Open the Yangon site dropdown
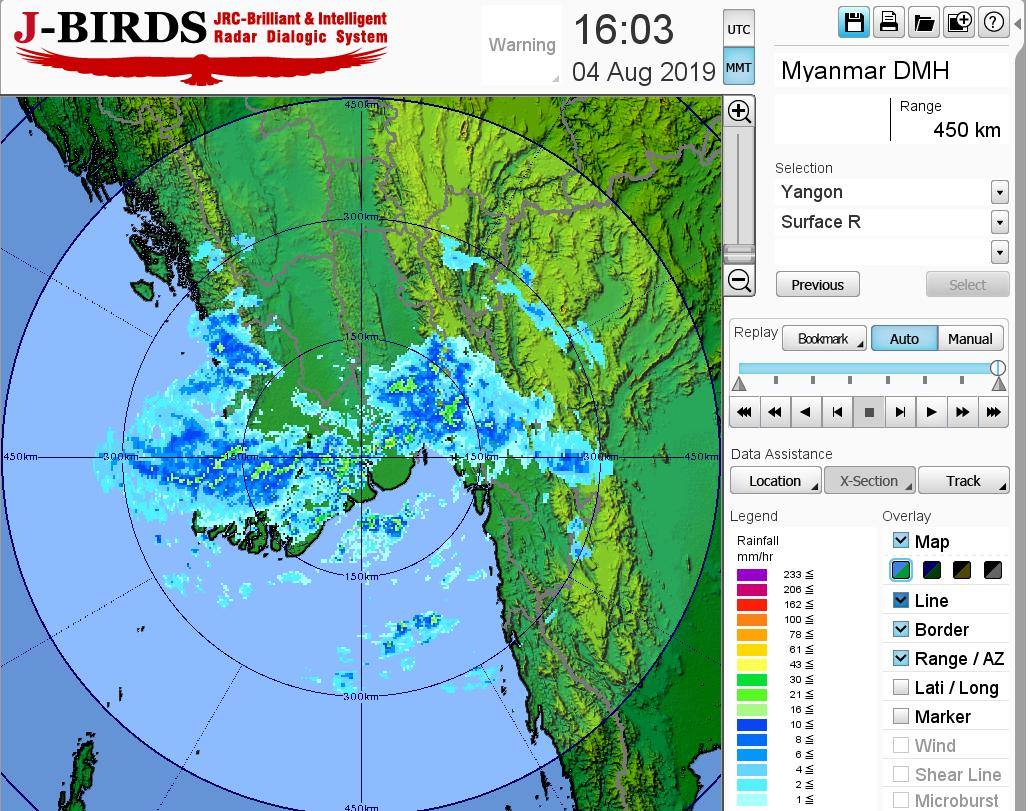 pyautogui.click(x=999, y=192)
